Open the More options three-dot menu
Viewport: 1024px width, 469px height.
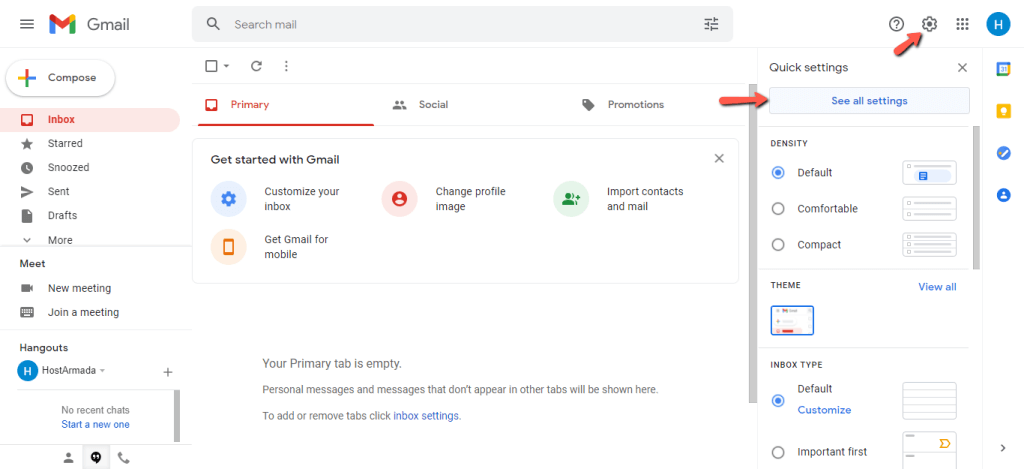point(286,66)
